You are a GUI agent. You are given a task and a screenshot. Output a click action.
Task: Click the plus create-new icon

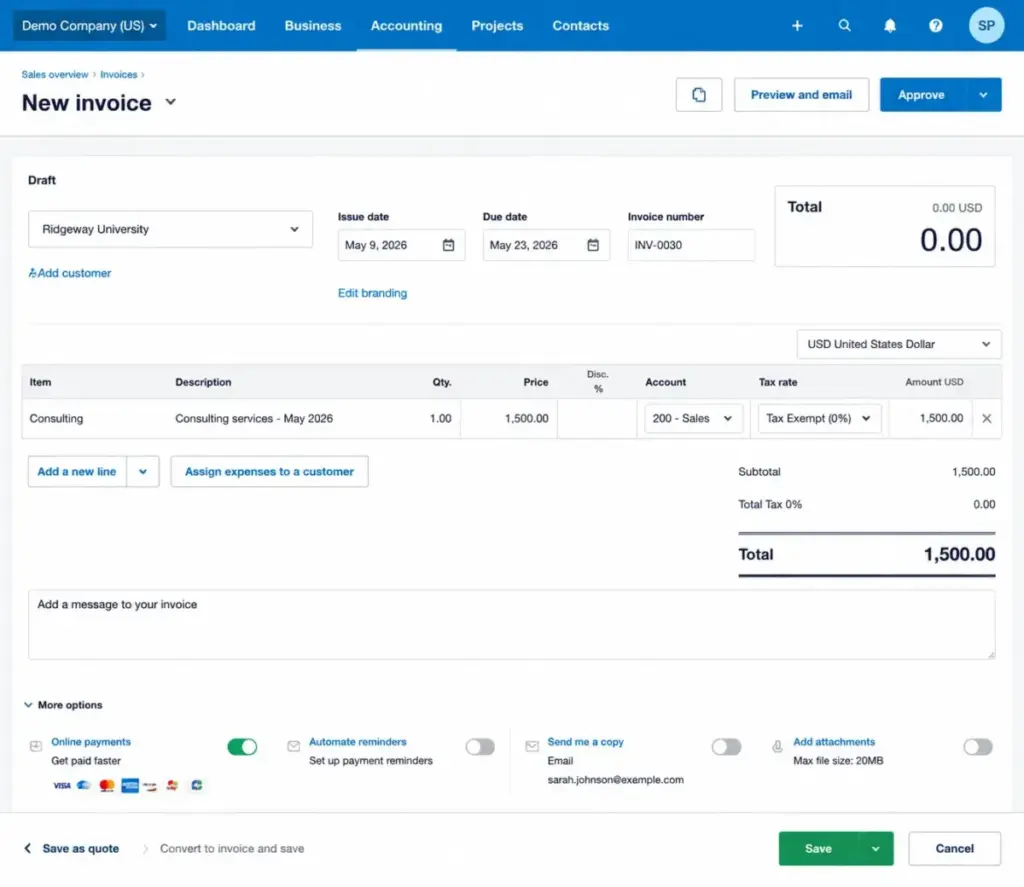(x=797, y=25)
